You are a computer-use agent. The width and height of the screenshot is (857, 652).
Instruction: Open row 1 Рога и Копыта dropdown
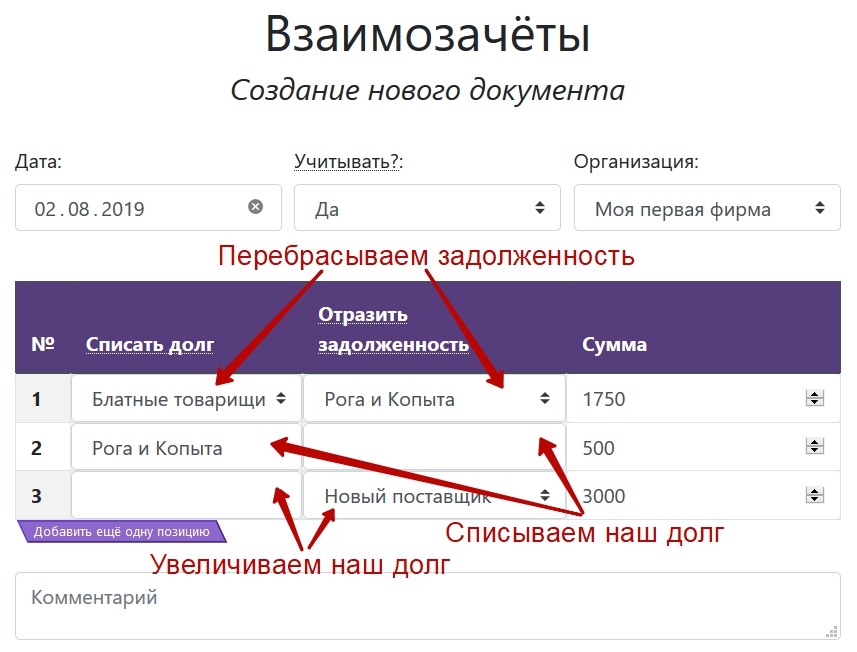(x=435, y=399)
